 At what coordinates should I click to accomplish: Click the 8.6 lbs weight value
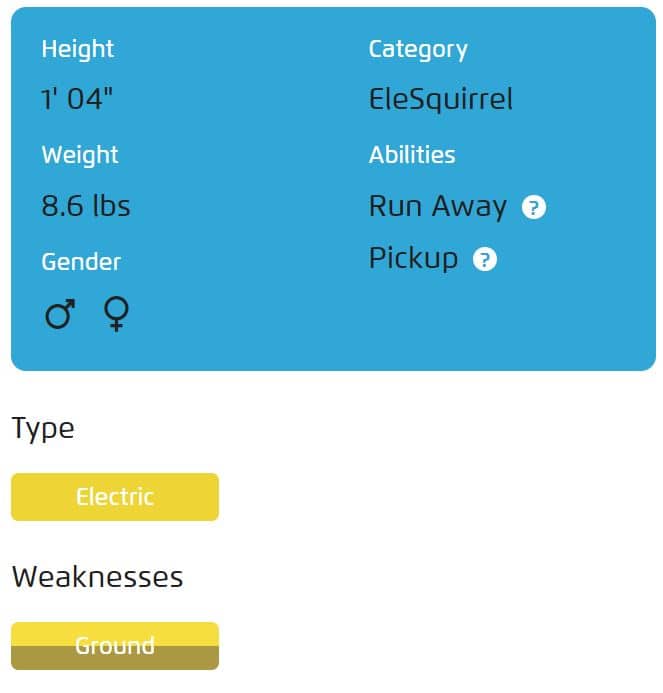tap(86, 206)
